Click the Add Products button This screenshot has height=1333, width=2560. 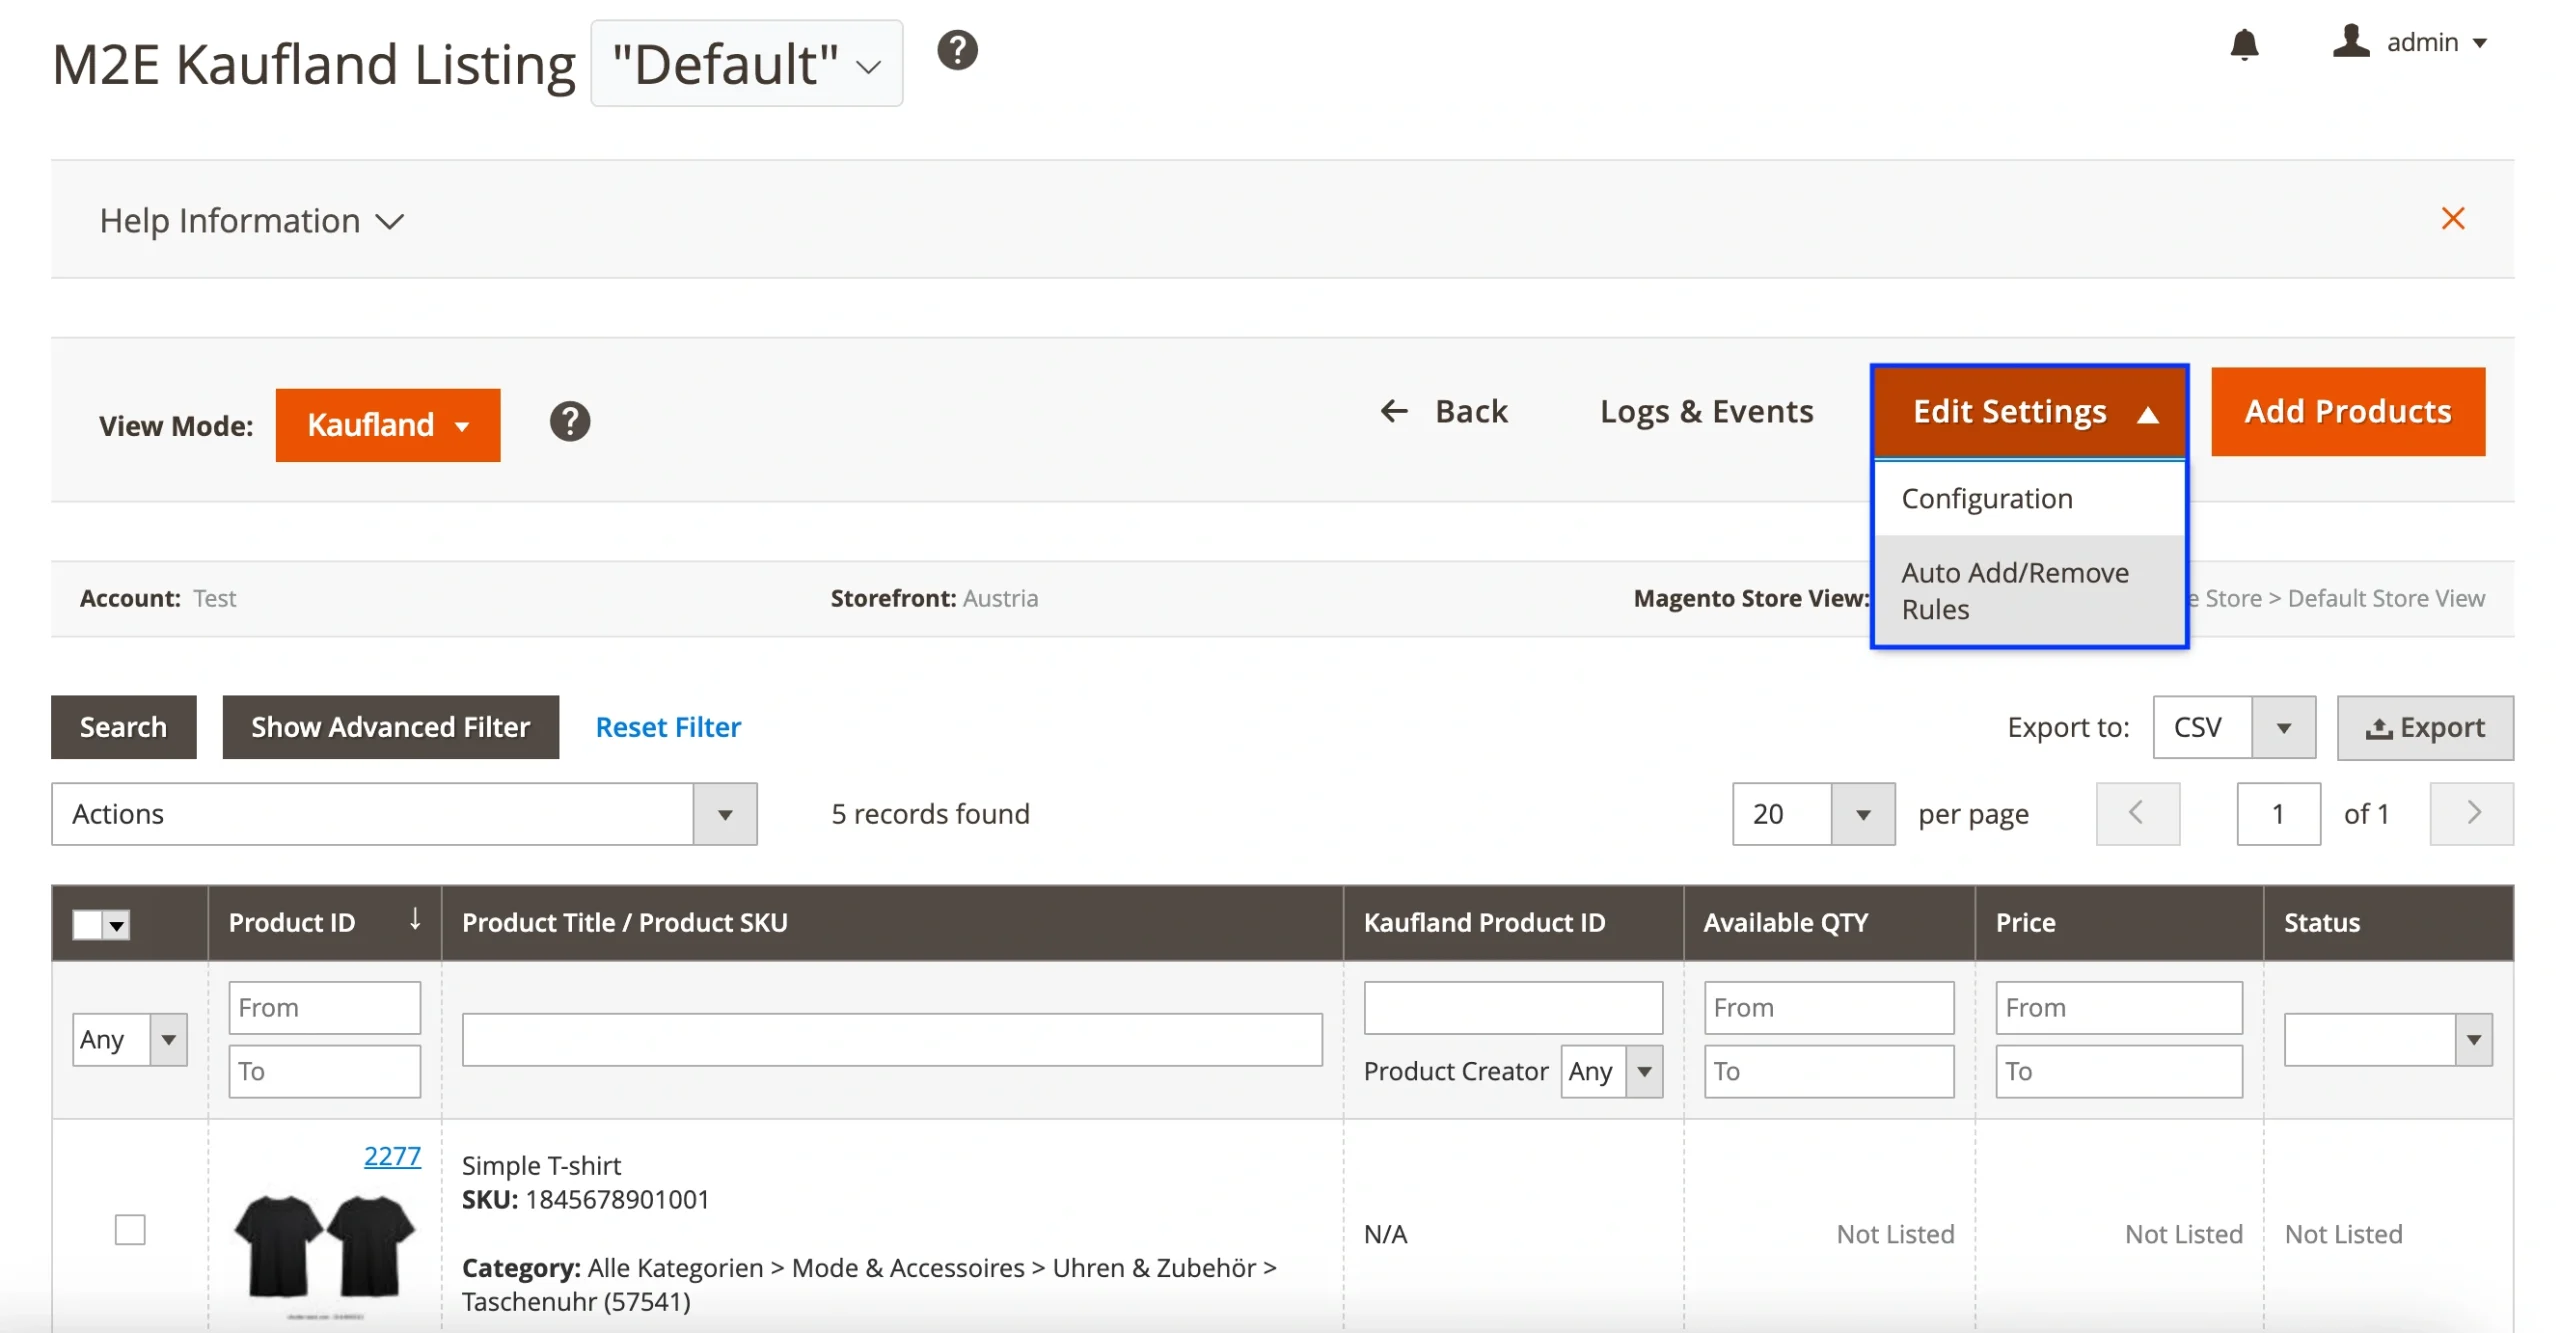(2347, 411)
